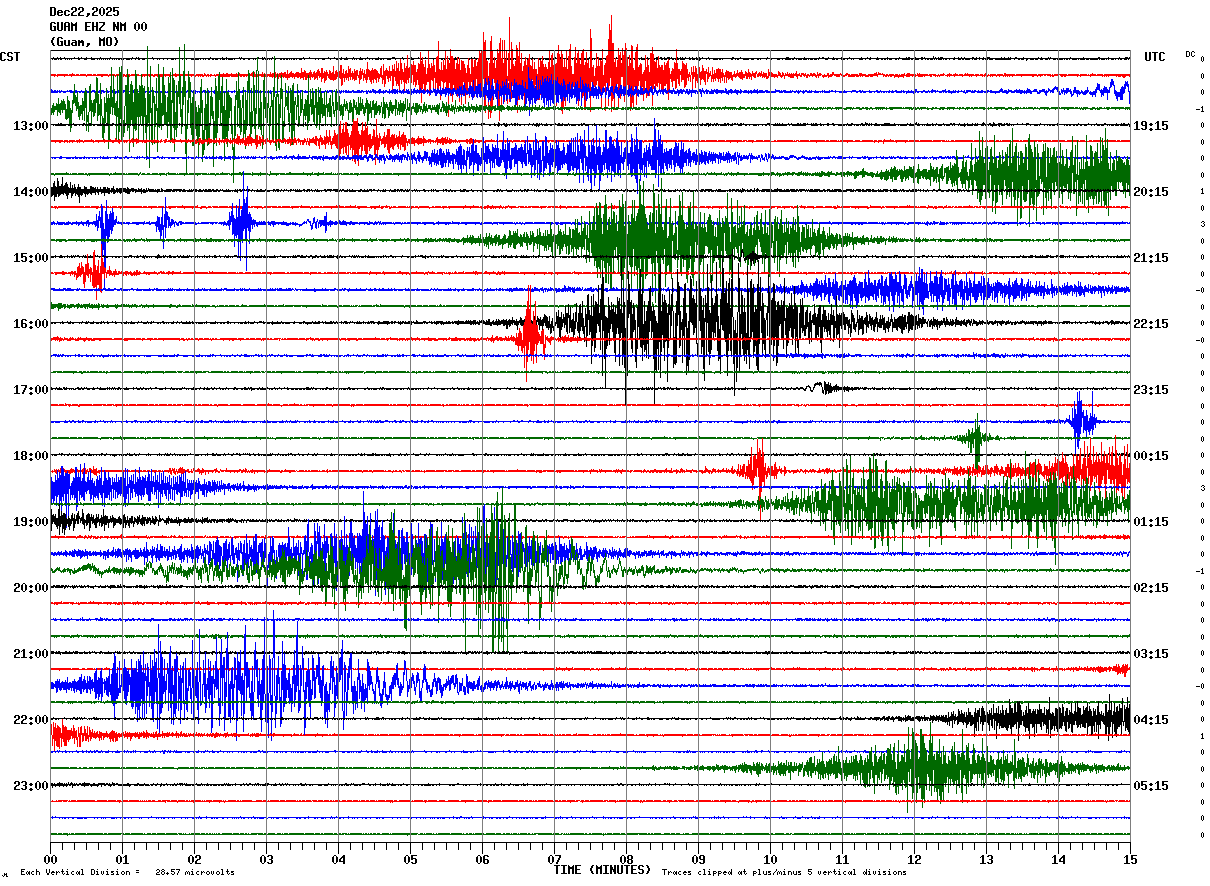This screenshot has height=886, width=1210.
Task: Select the 20:00 CST time label
Action: click(31, 588)
